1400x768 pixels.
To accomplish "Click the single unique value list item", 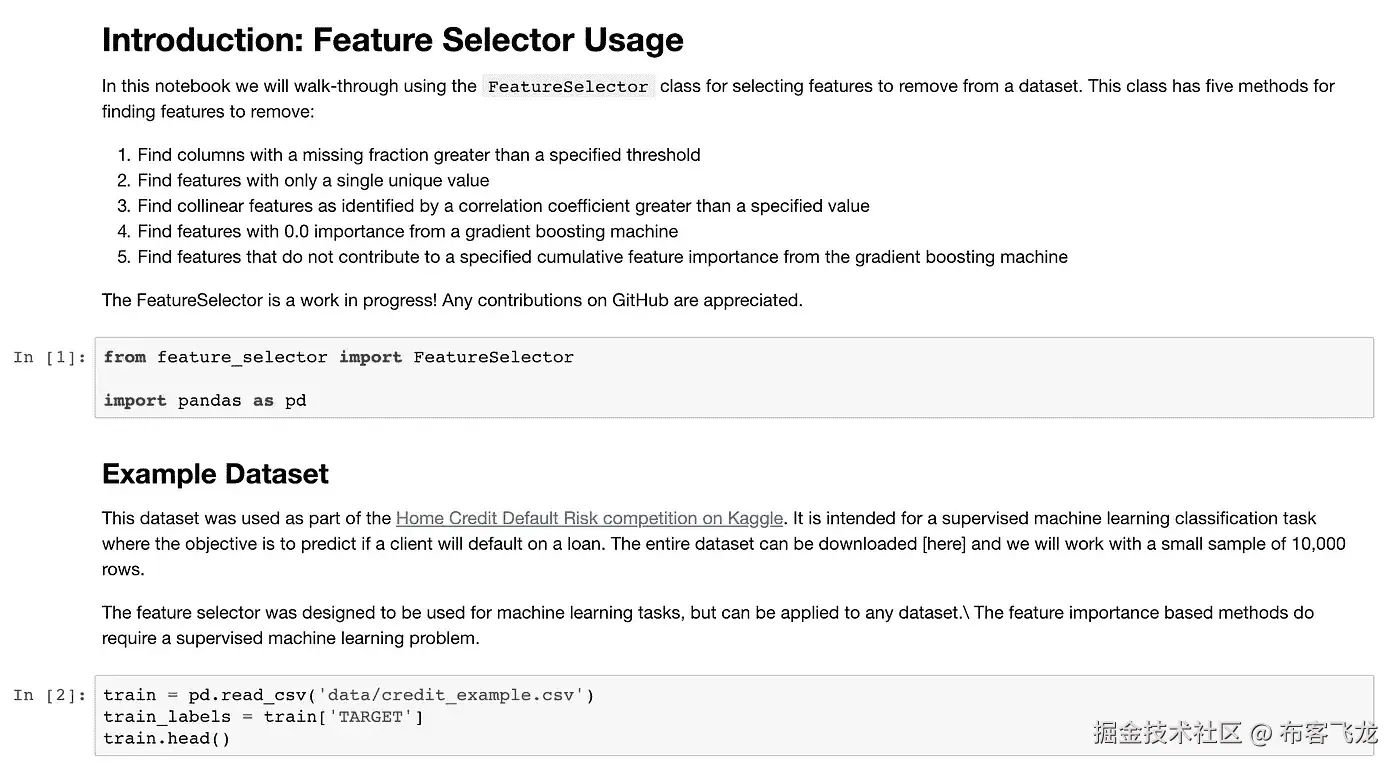I will point(313,180).
